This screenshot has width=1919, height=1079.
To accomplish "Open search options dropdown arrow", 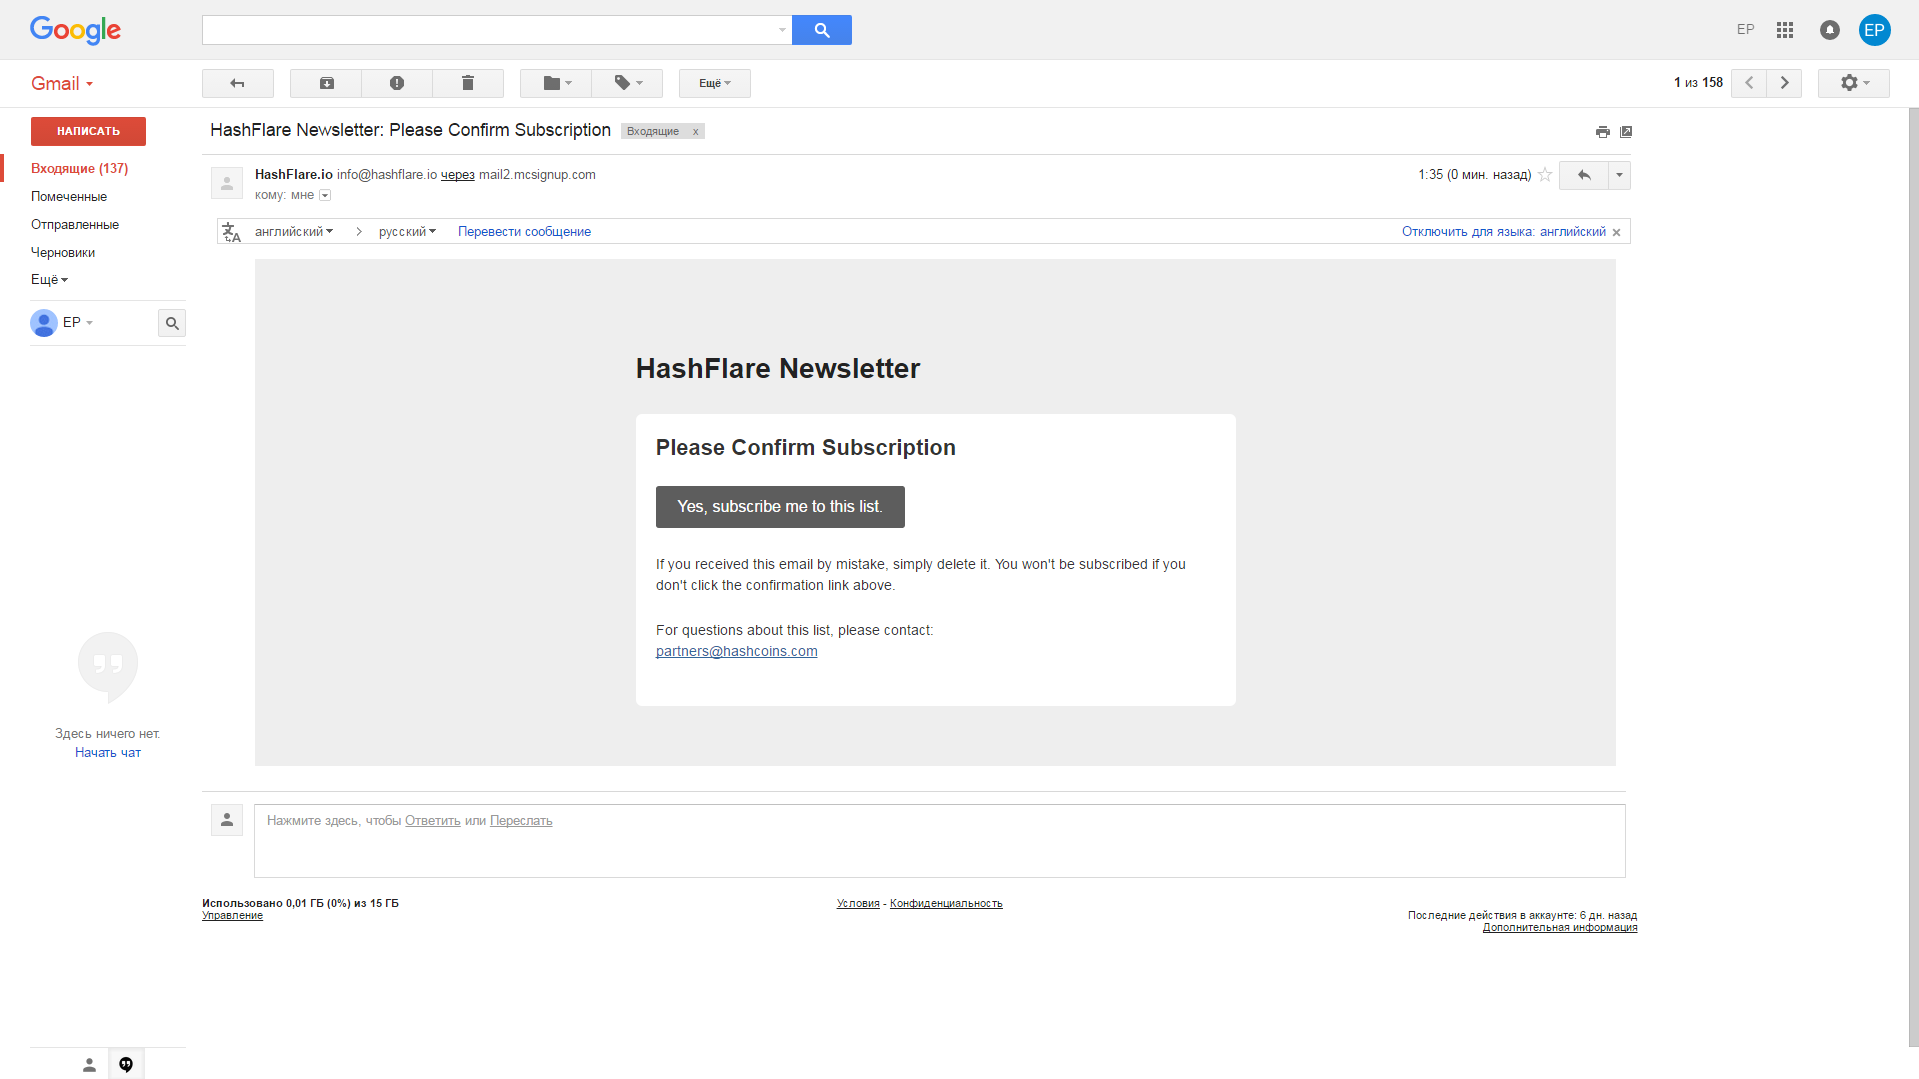I will (x=782, y=30).
